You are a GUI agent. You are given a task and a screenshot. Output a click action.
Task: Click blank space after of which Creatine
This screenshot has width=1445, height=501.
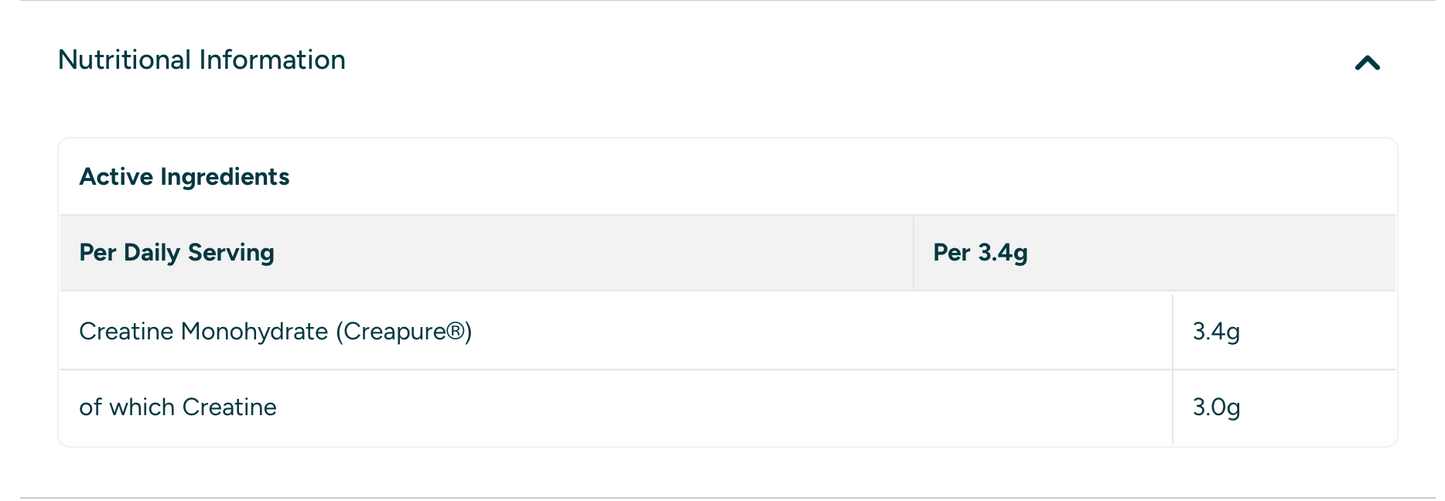[720, 407]
